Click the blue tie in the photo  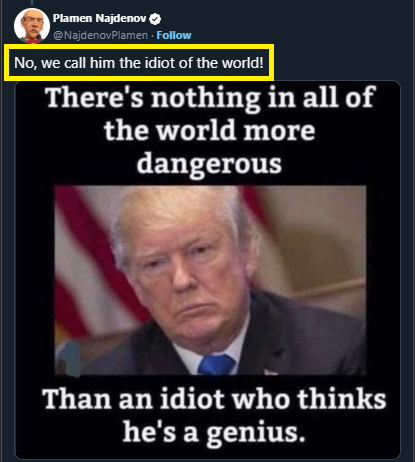point(216,365)
